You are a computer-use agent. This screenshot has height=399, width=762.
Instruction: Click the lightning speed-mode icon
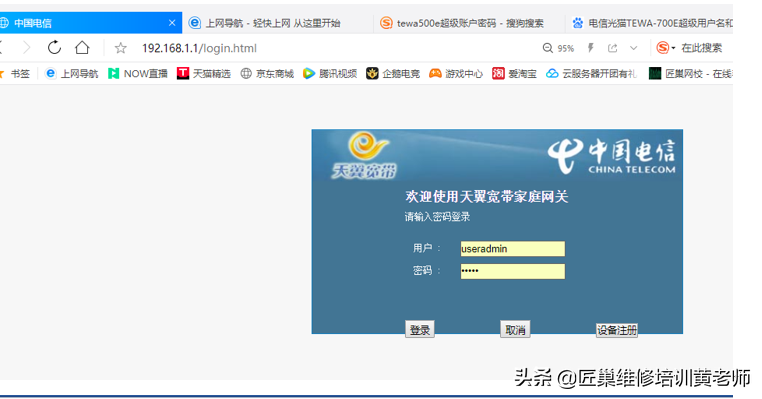coord(590,48)
